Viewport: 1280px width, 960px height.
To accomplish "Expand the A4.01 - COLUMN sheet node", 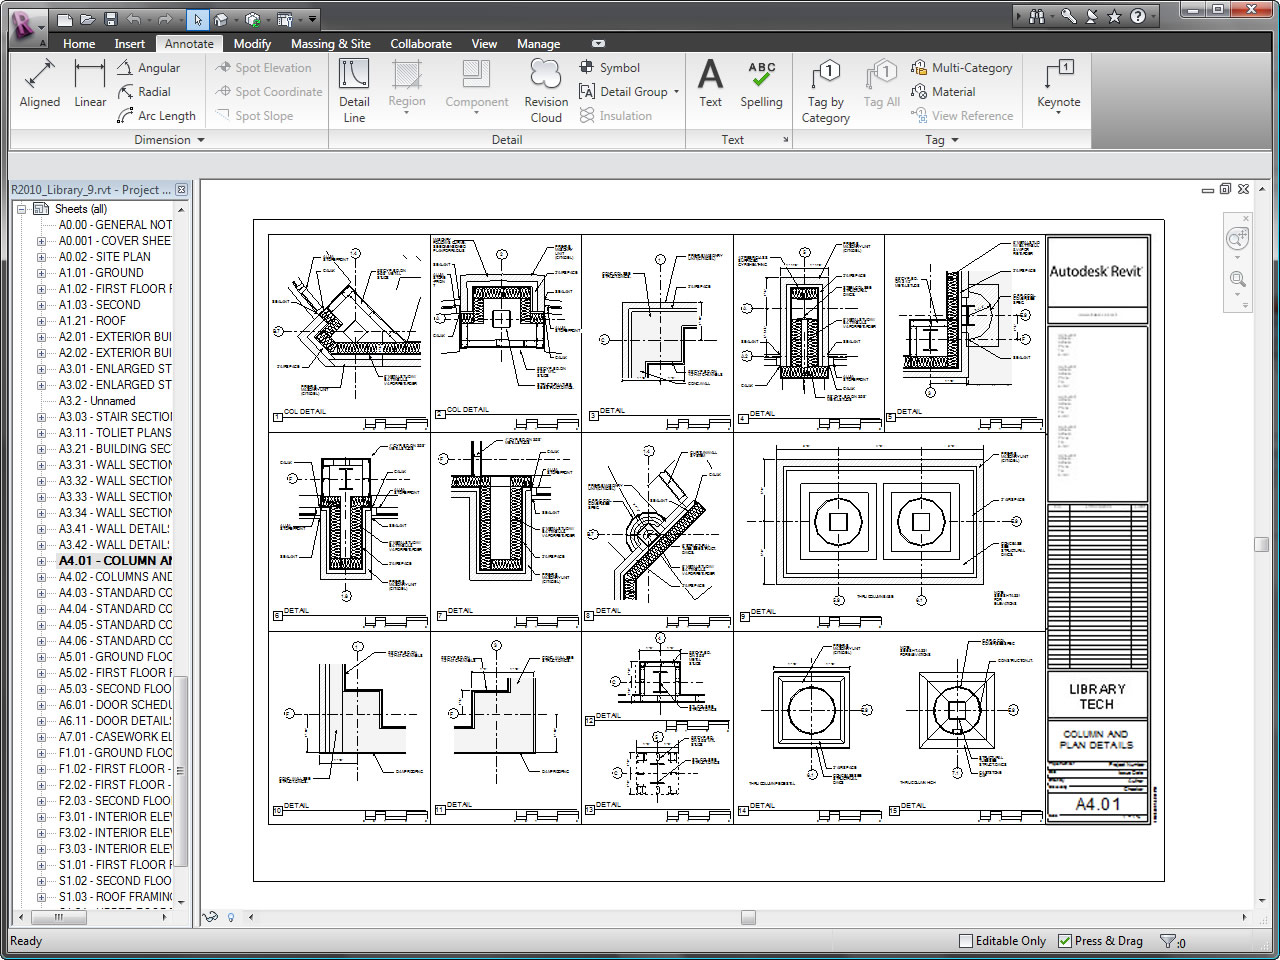I will pos(41,561).
